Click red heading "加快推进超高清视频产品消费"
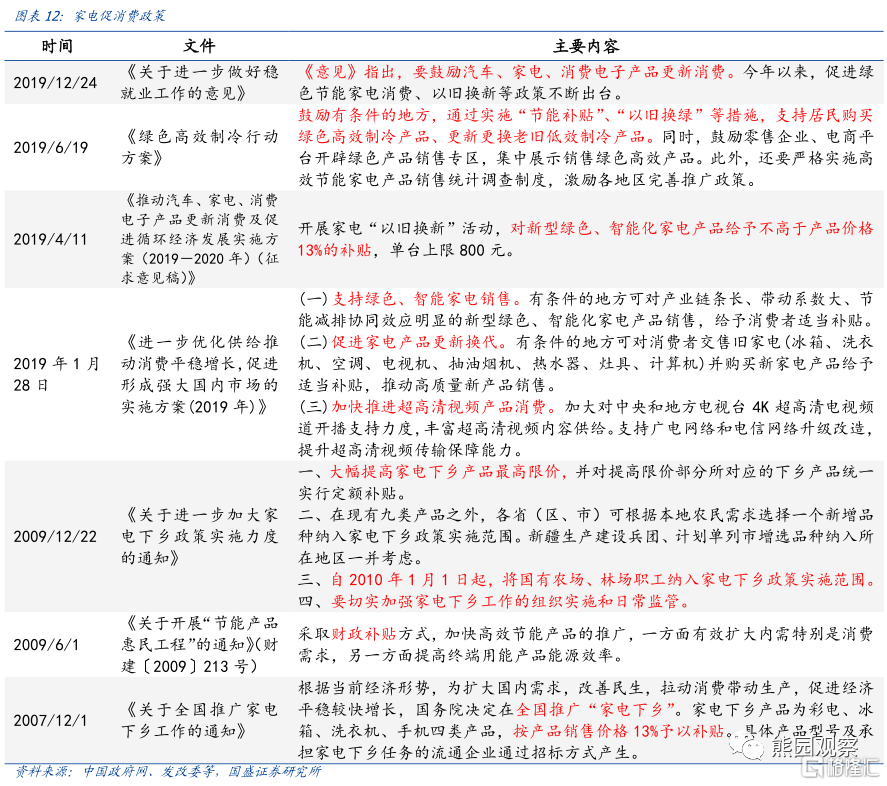The image size is (887, 786). 438,407
